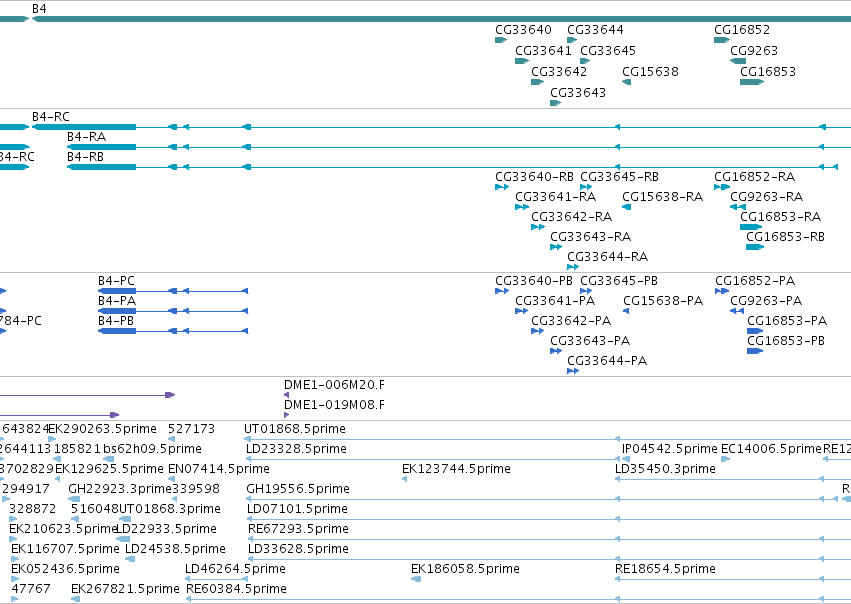Select the CG16852 gene label
851x604 pixels.
[742, 30]
